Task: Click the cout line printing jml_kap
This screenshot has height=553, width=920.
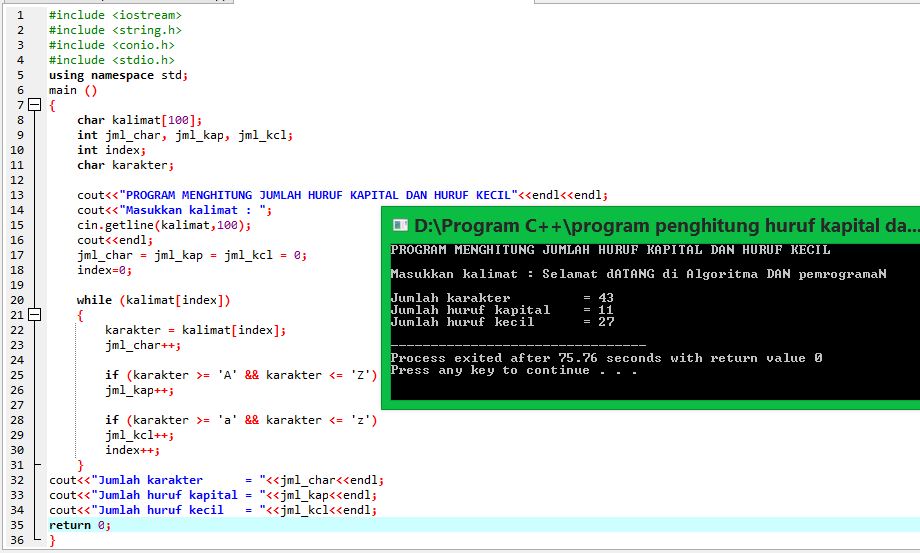Action: (x=213, y=496)
